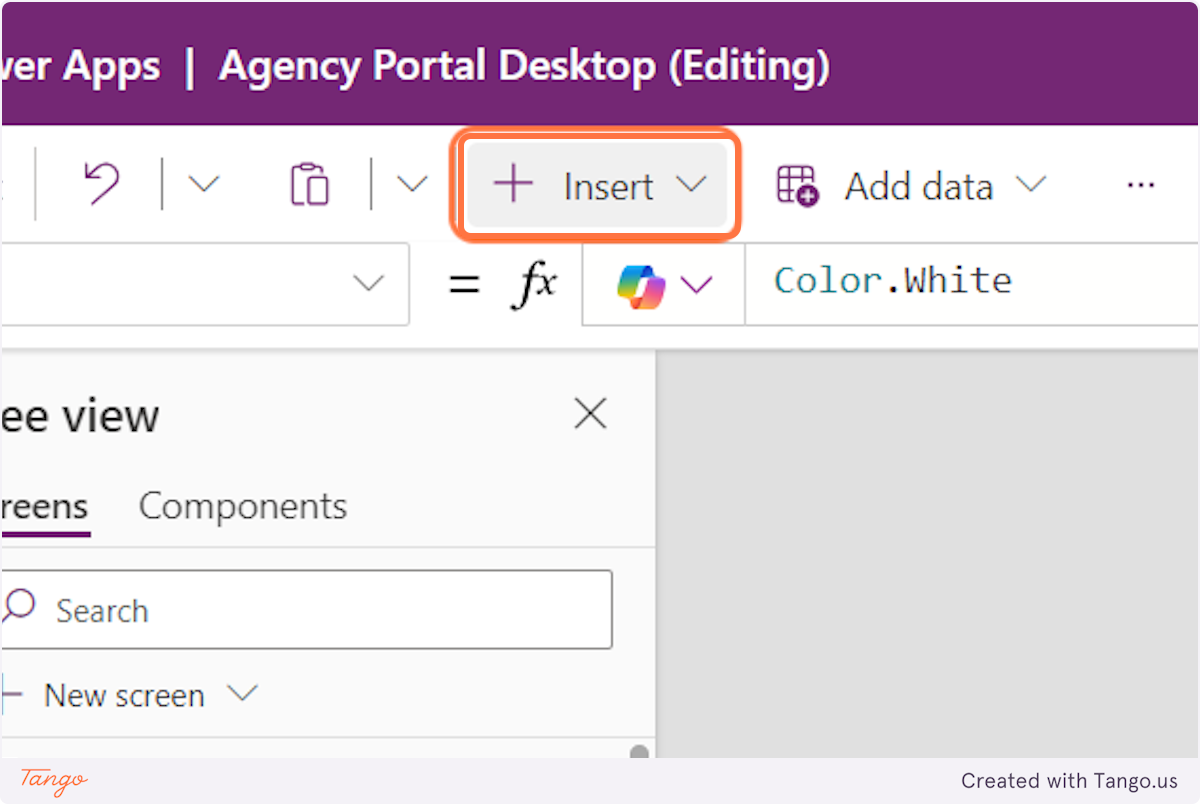The width and height of the screenshot is (1200, 804).
Task: Switch to the Components tab
Action: (x=243, y=506)
